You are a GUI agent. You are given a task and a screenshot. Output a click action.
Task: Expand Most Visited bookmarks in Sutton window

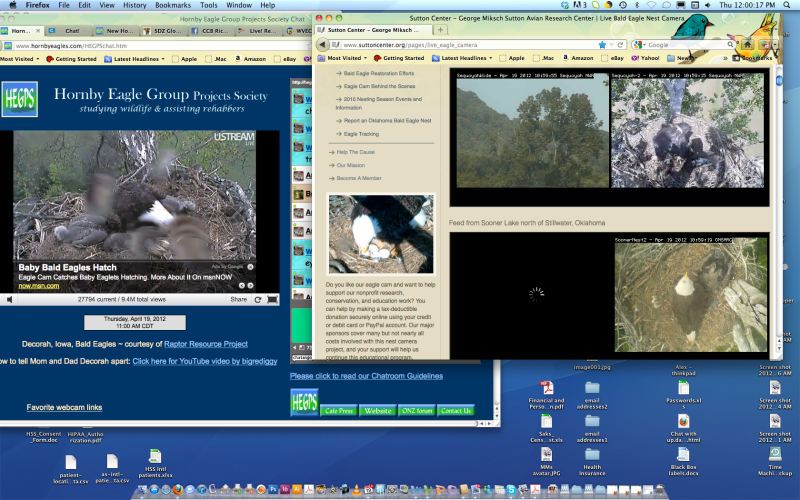pyautogui.click(x=342, y=58)
